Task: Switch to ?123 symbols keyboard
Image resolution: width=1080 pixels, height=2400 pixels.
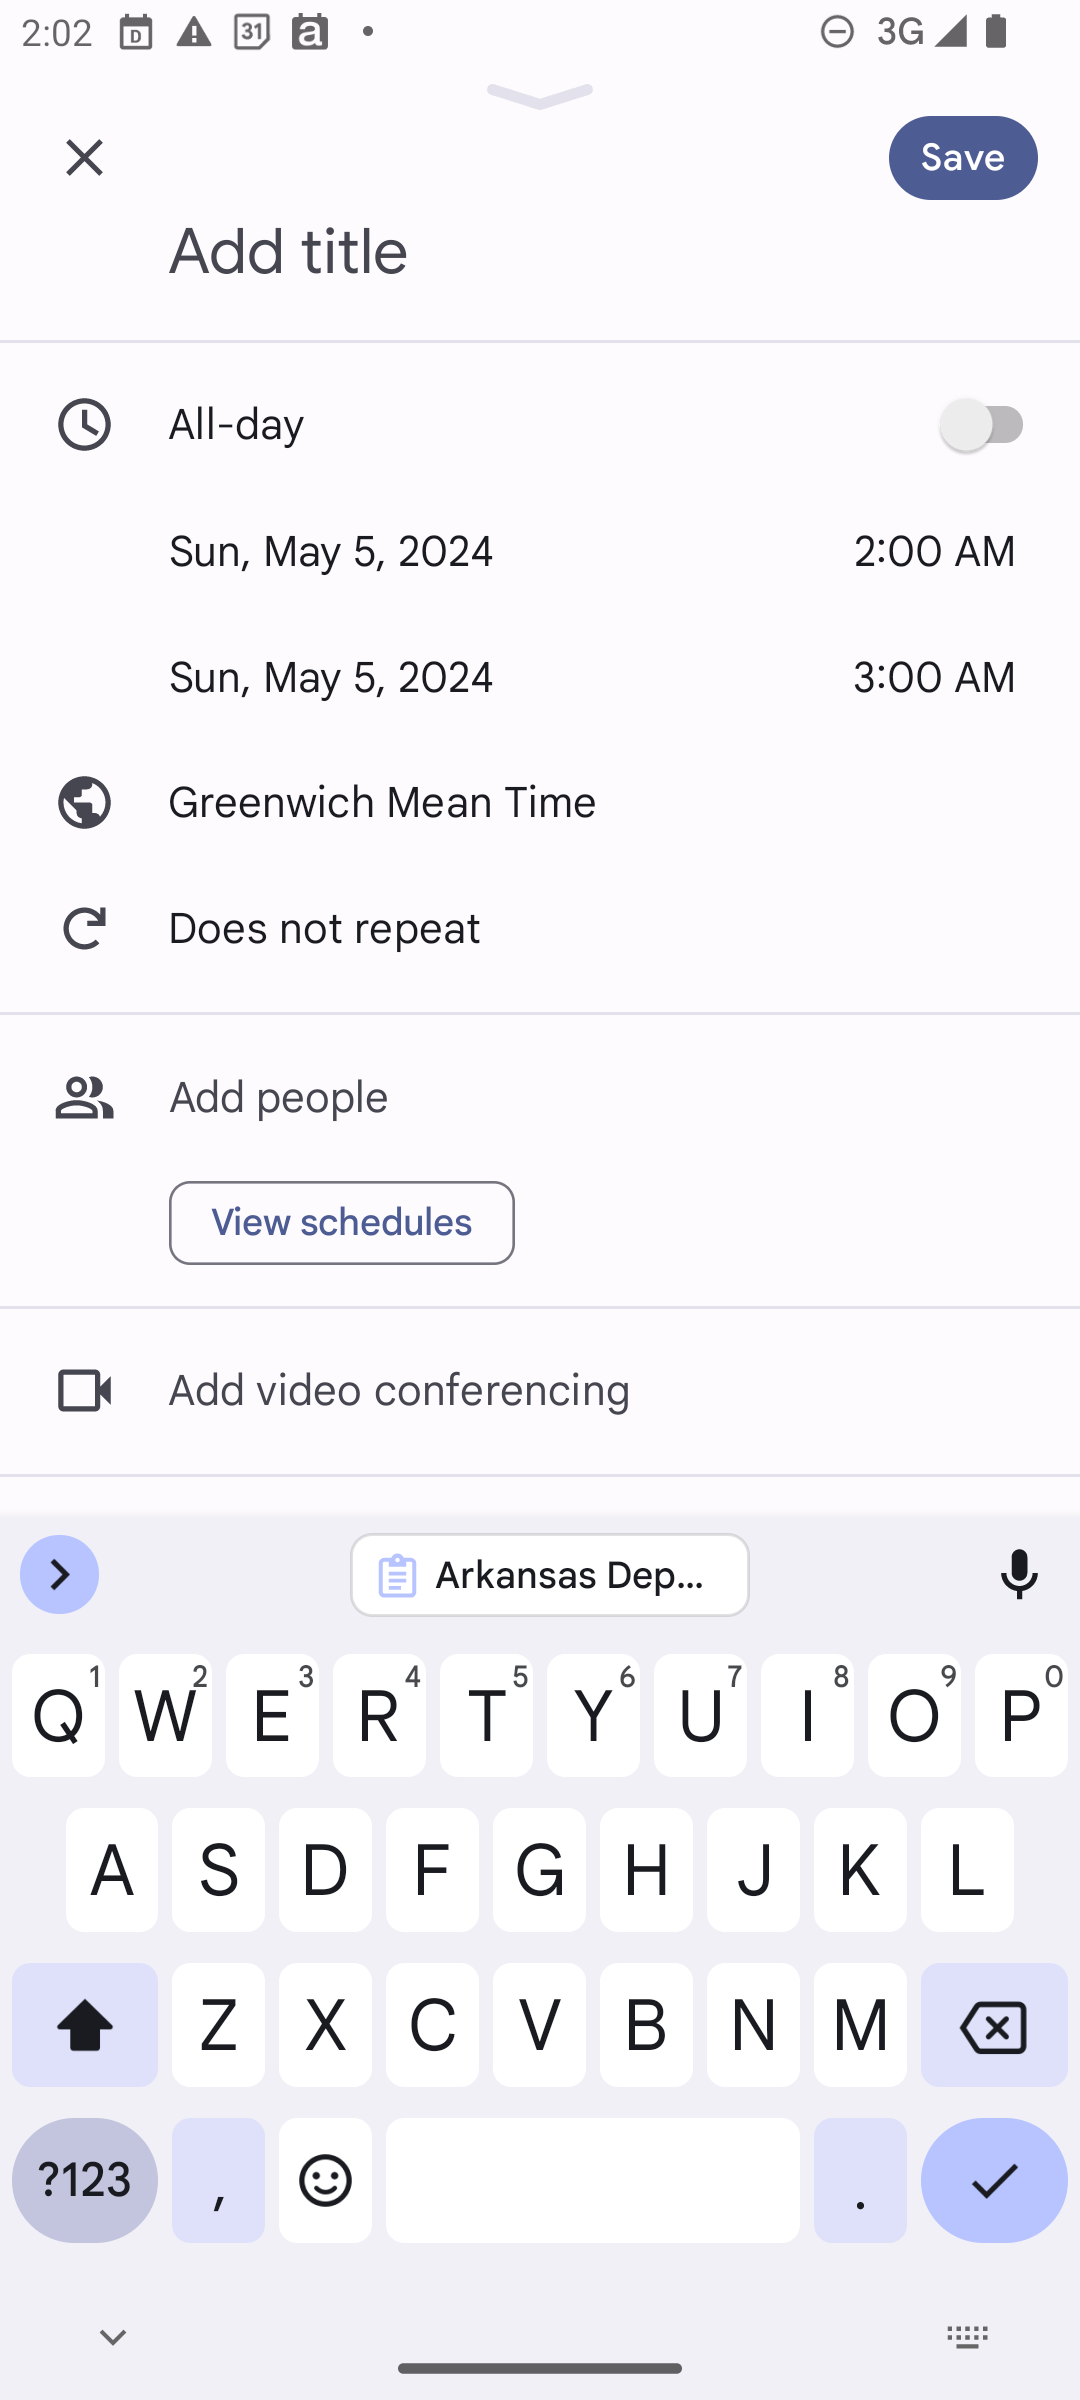Action: [85, 2180]
